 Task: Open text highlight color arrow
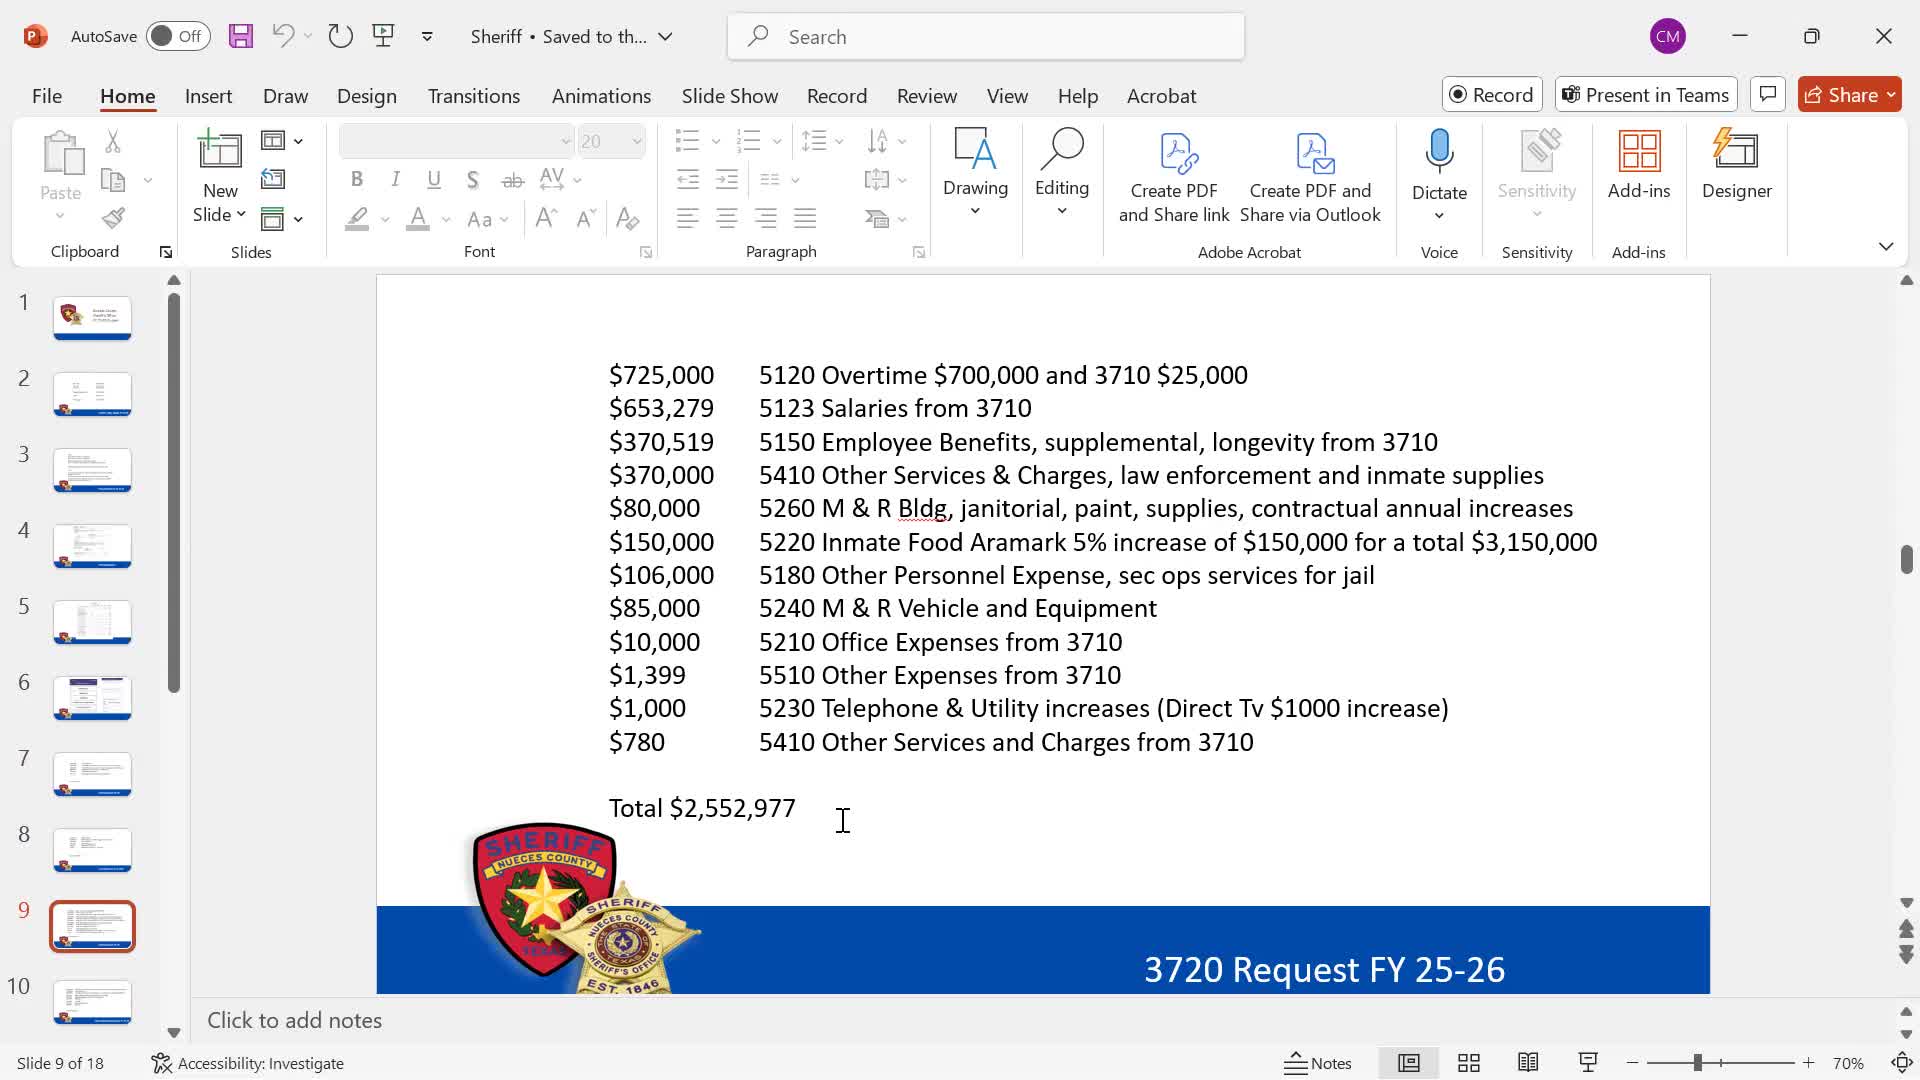tap(385, 219)
